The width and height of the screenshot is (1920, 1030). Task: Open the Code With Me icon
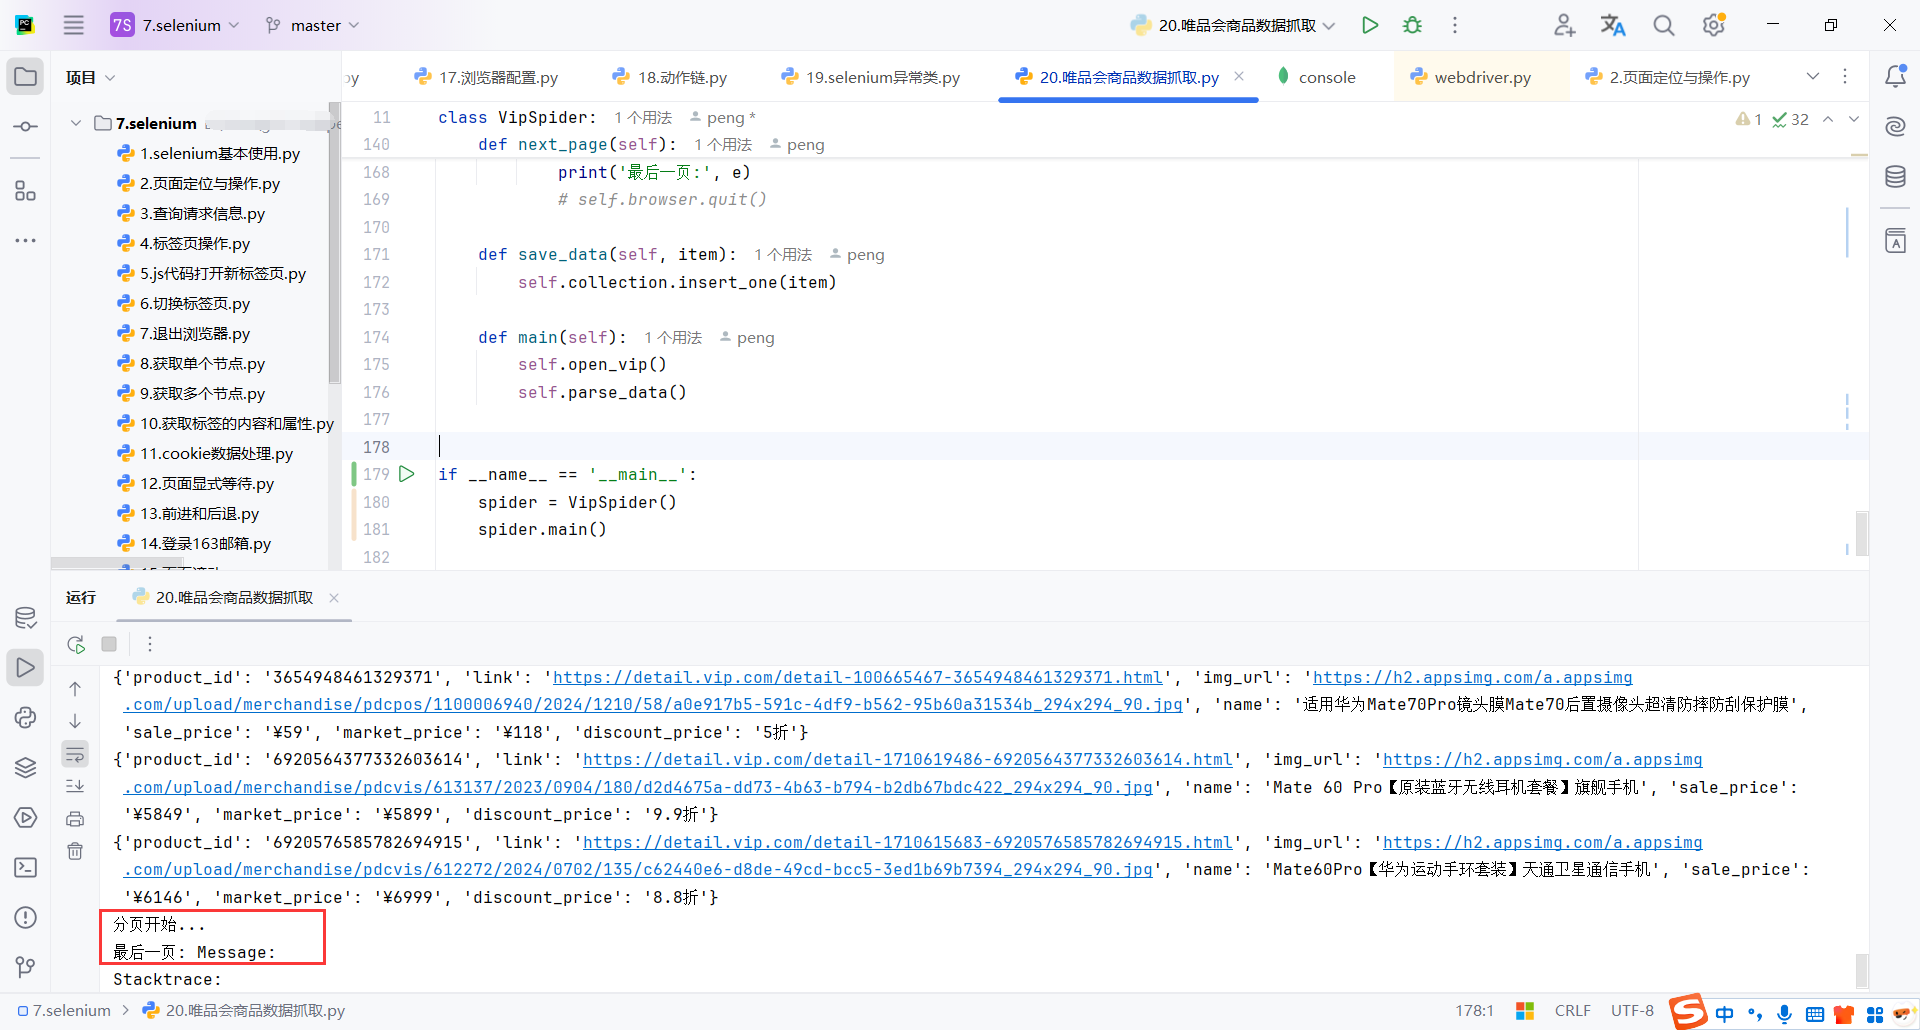[x=1564, y=25]
